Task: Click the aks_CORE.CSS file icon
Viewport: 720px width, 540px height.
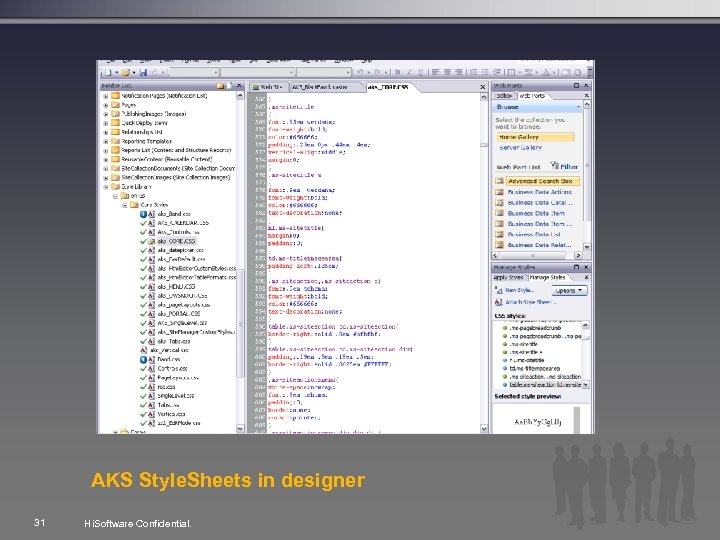Action: 152,241
